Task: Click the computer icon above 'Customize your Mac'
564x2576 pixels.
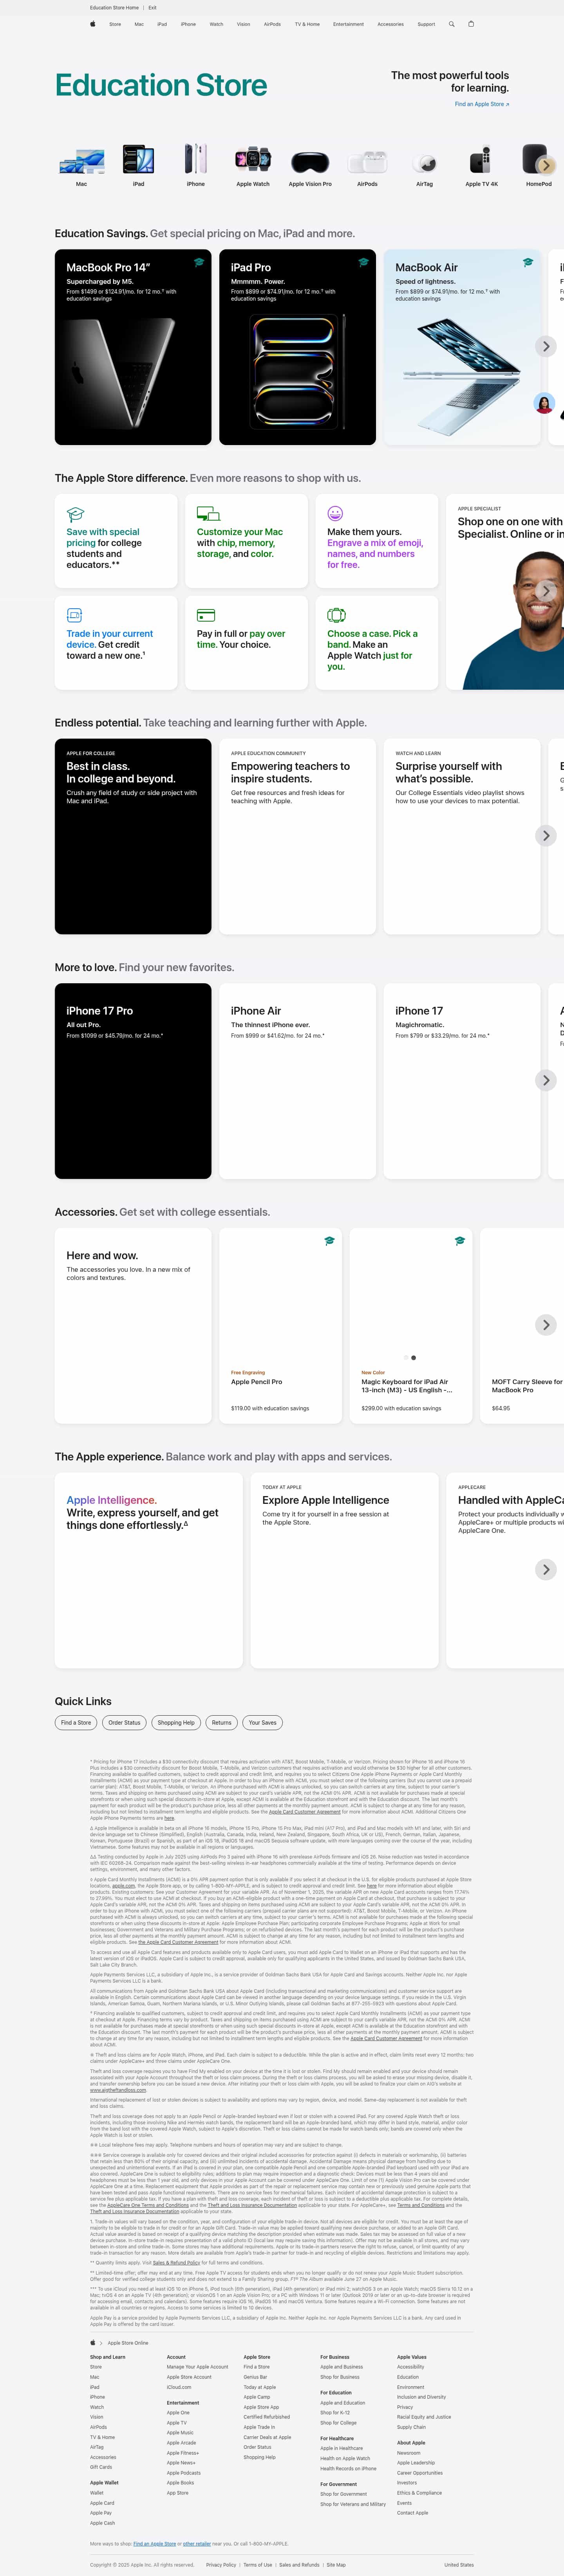Action: (x=208, y=514)
